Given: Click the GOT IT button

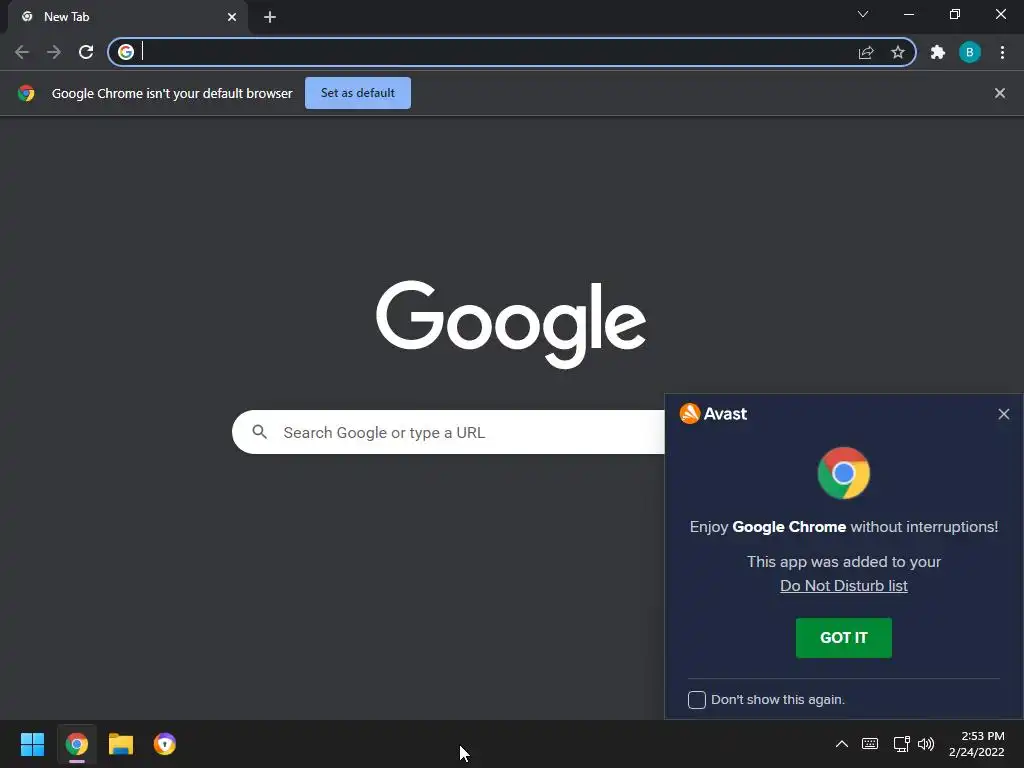Looking at the screenshot, I should (844, 638).
